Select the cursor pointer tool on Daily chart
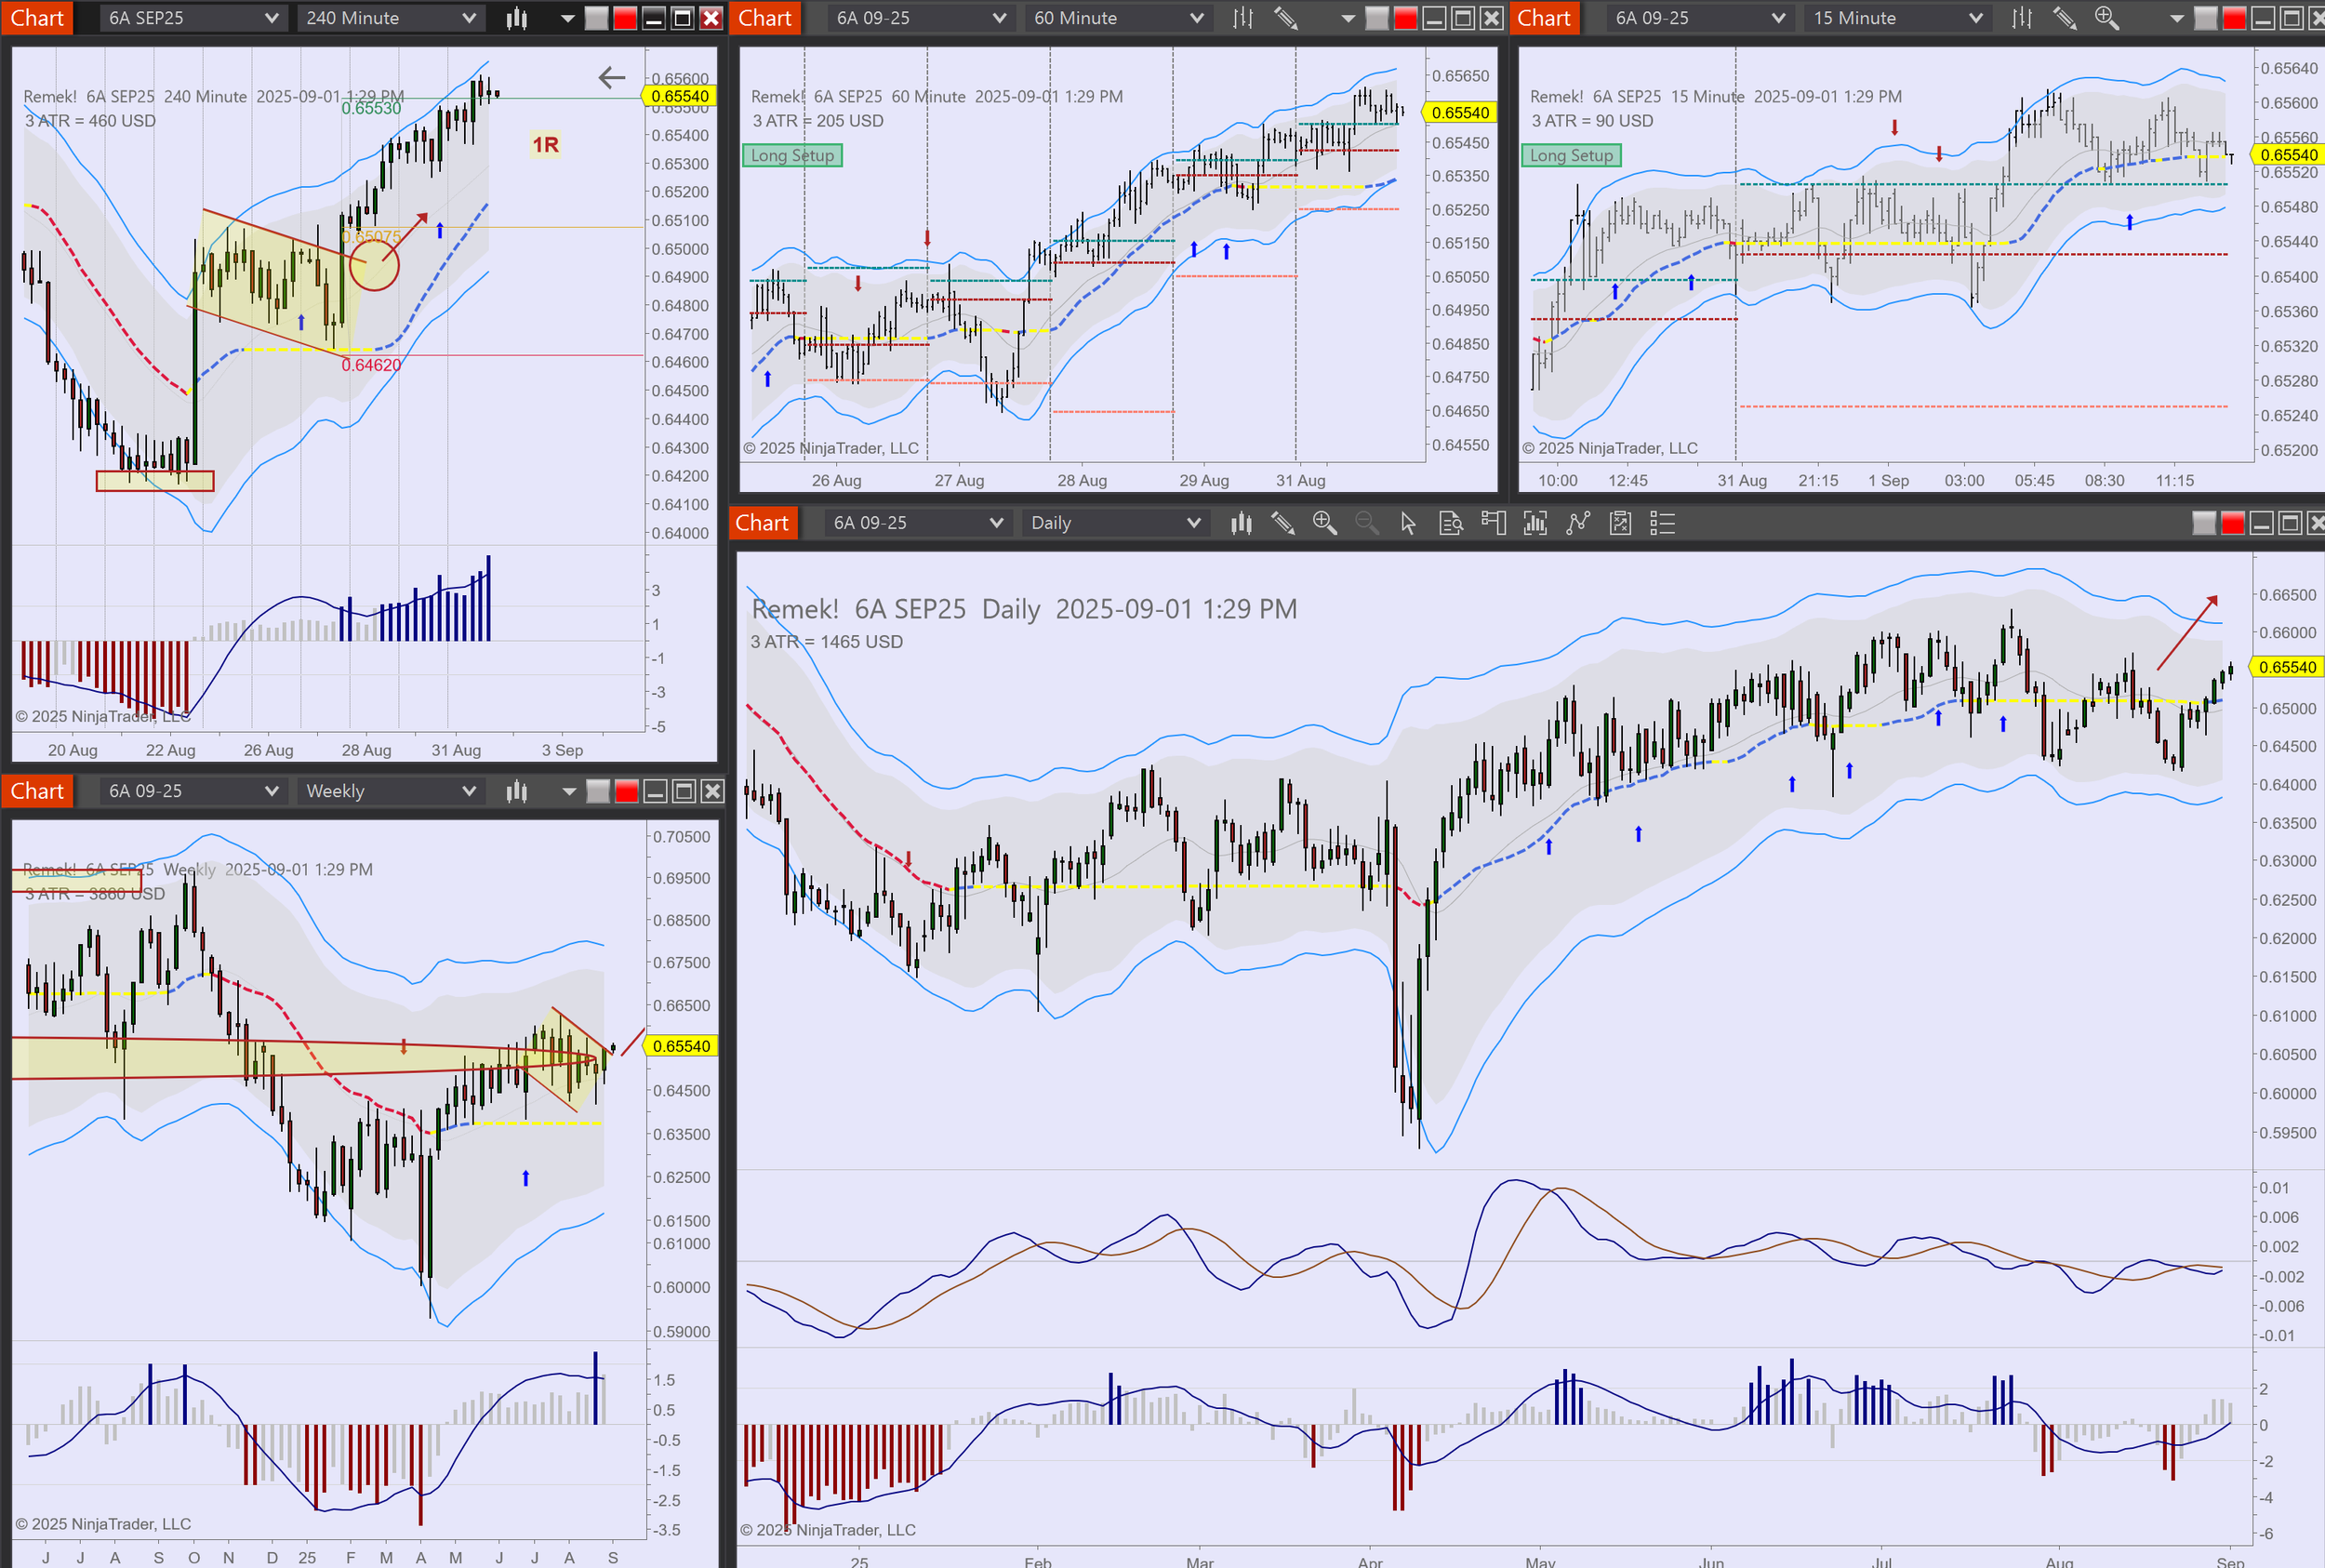 point(1408,523)
